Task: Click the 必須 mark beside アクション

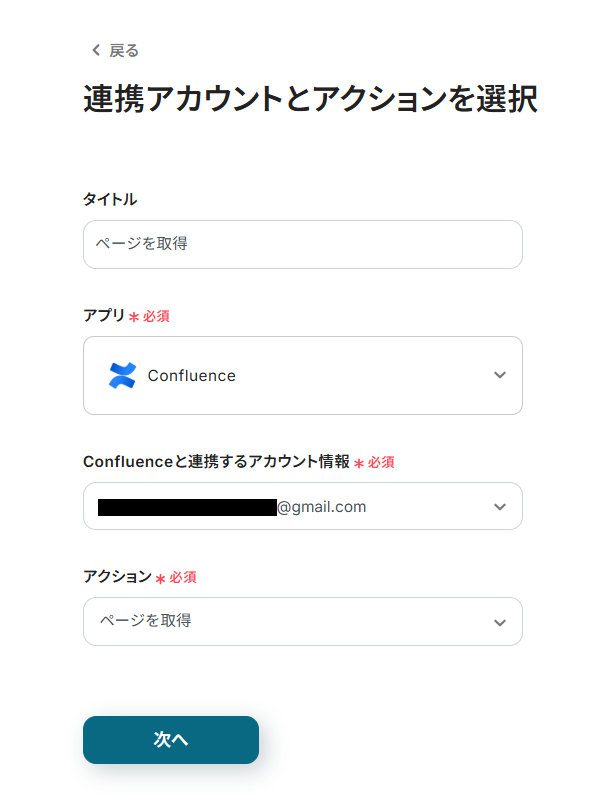Action: pos(182,578)
